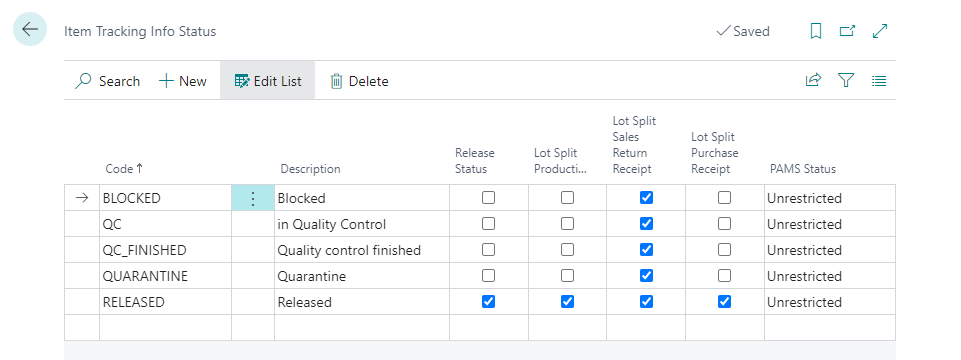Select the QC_FINISHED code cell
The width and height of the screenshot is (961, 360).
tap(165, 250)
